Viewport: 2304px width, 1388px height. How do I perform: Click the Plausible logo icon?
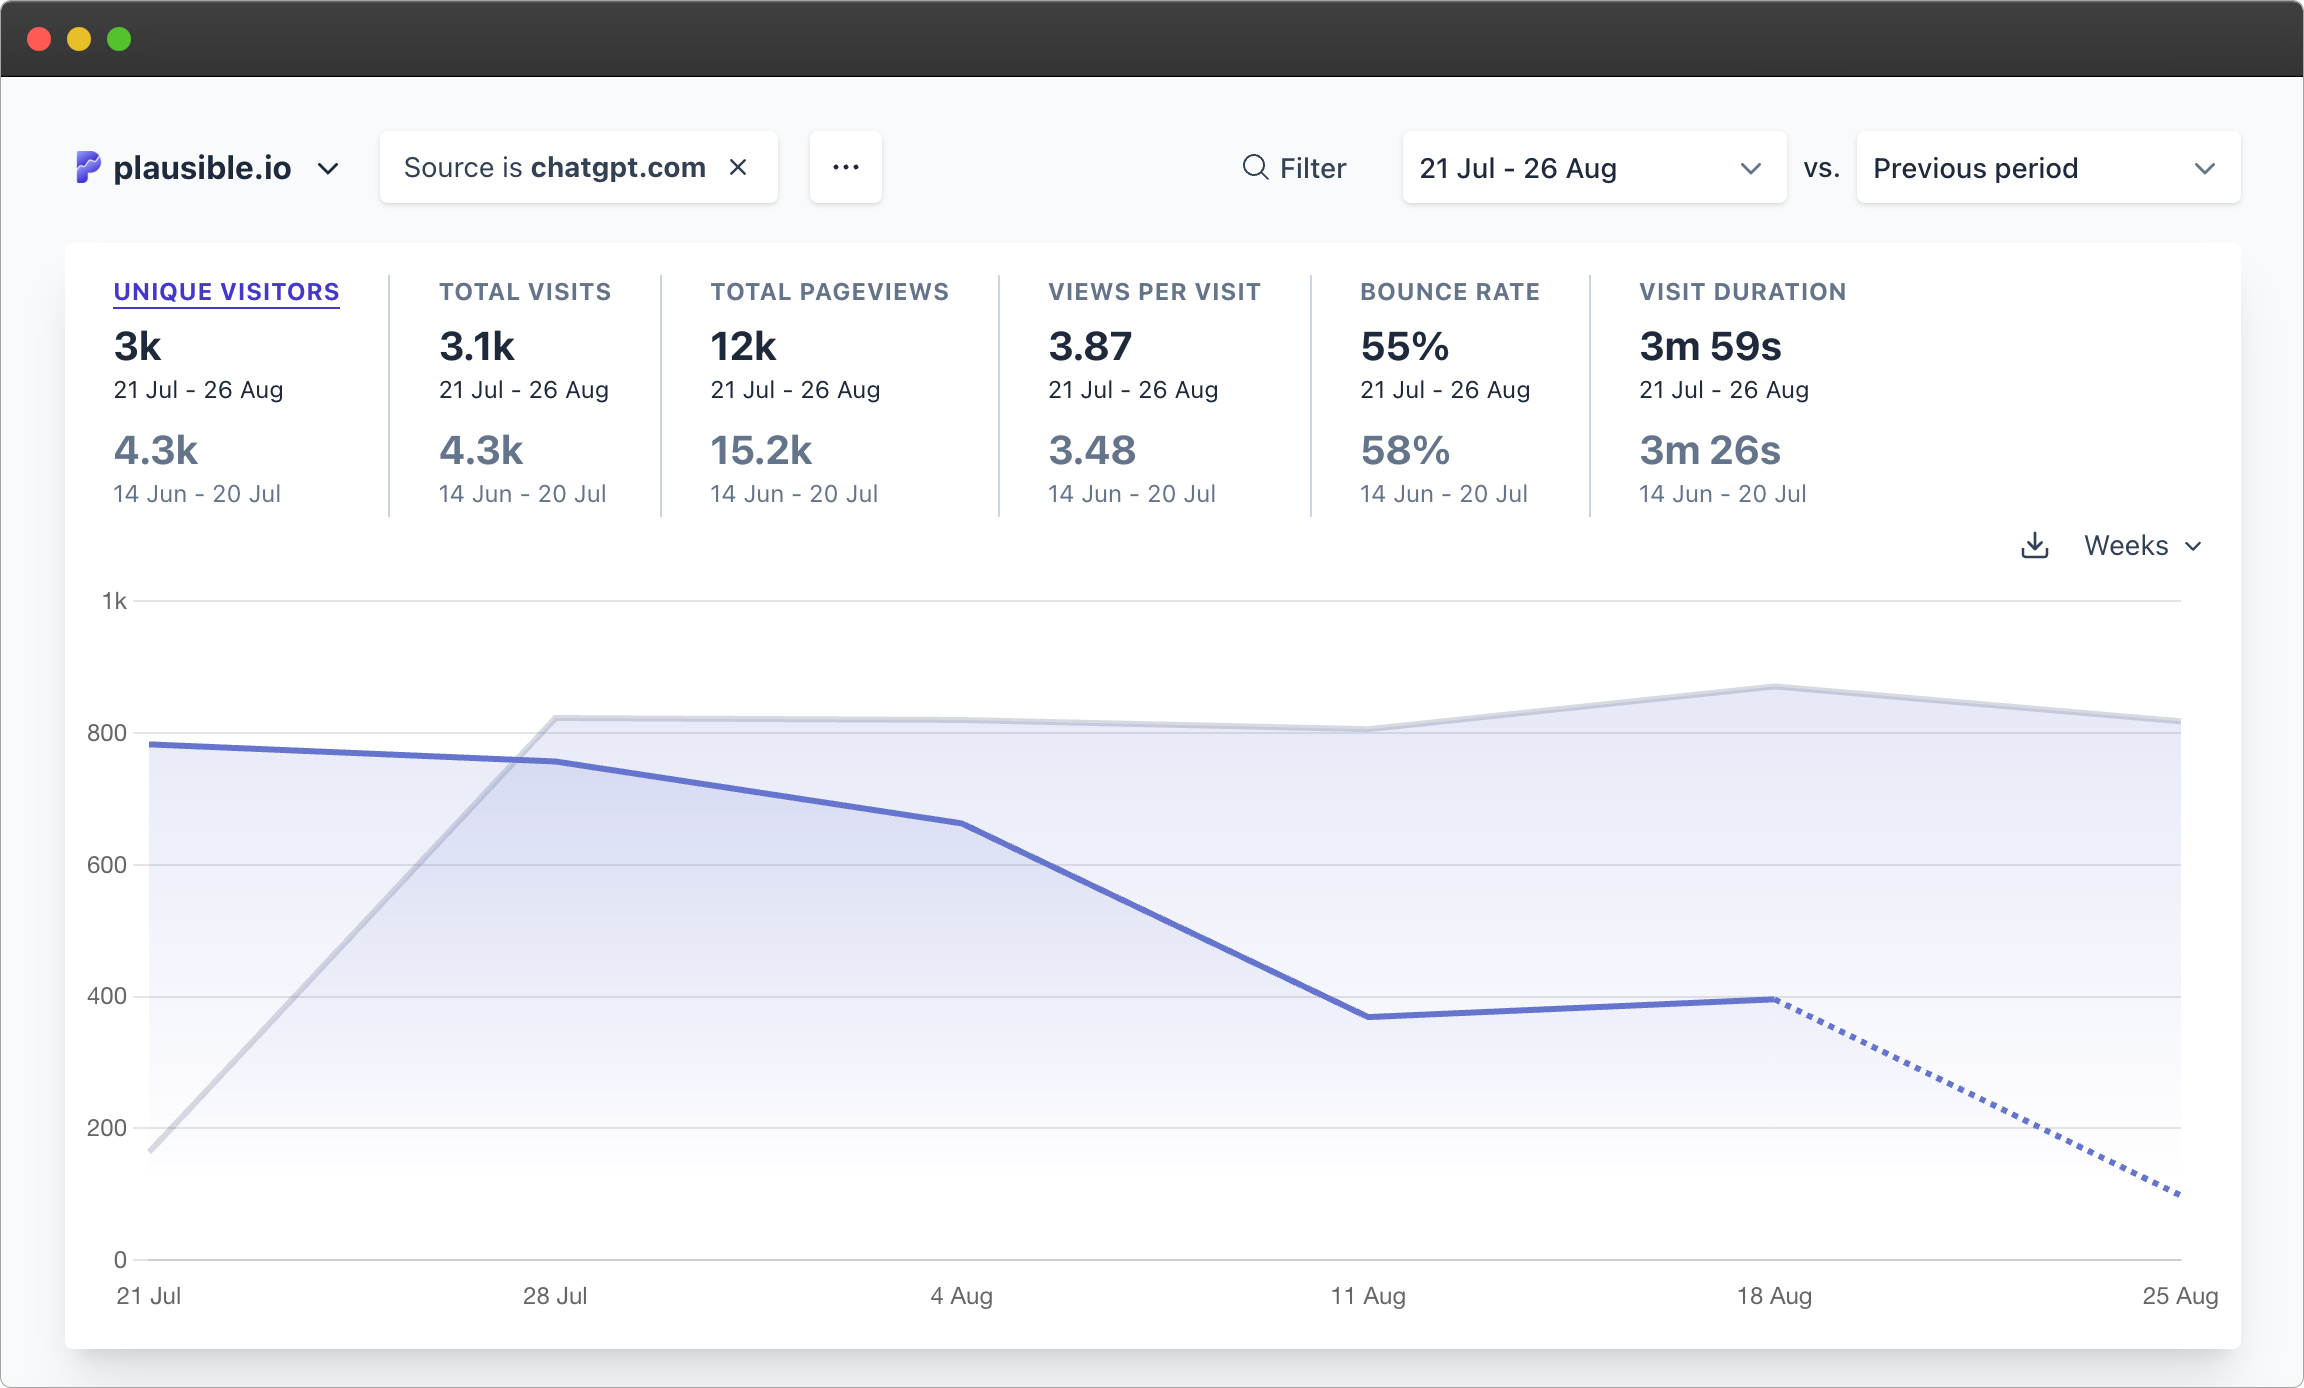[87, 167]
